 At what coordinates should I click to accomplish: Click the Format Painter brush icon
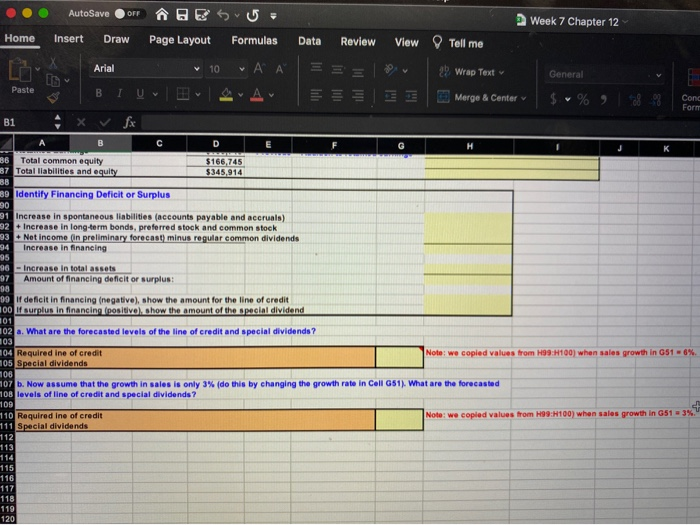pyautogui.click(x=54, y=97)
